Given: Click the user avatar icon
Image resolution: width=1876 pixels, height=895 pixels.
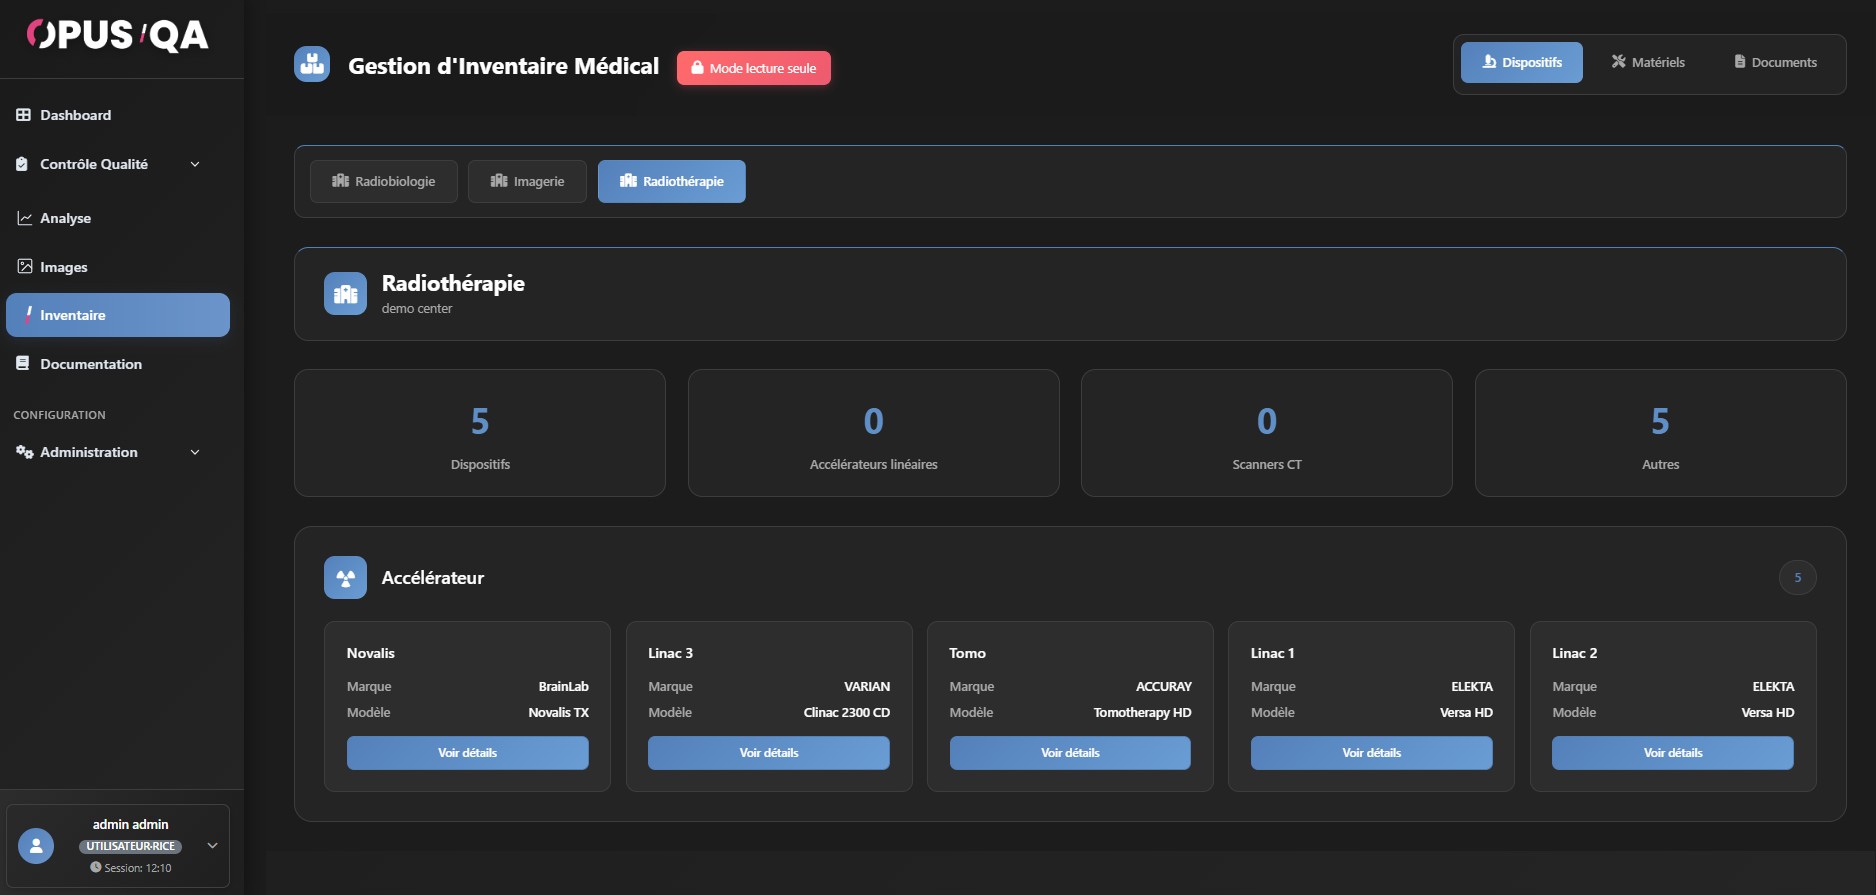Looking at the screenshot, I should coord(36,846).
